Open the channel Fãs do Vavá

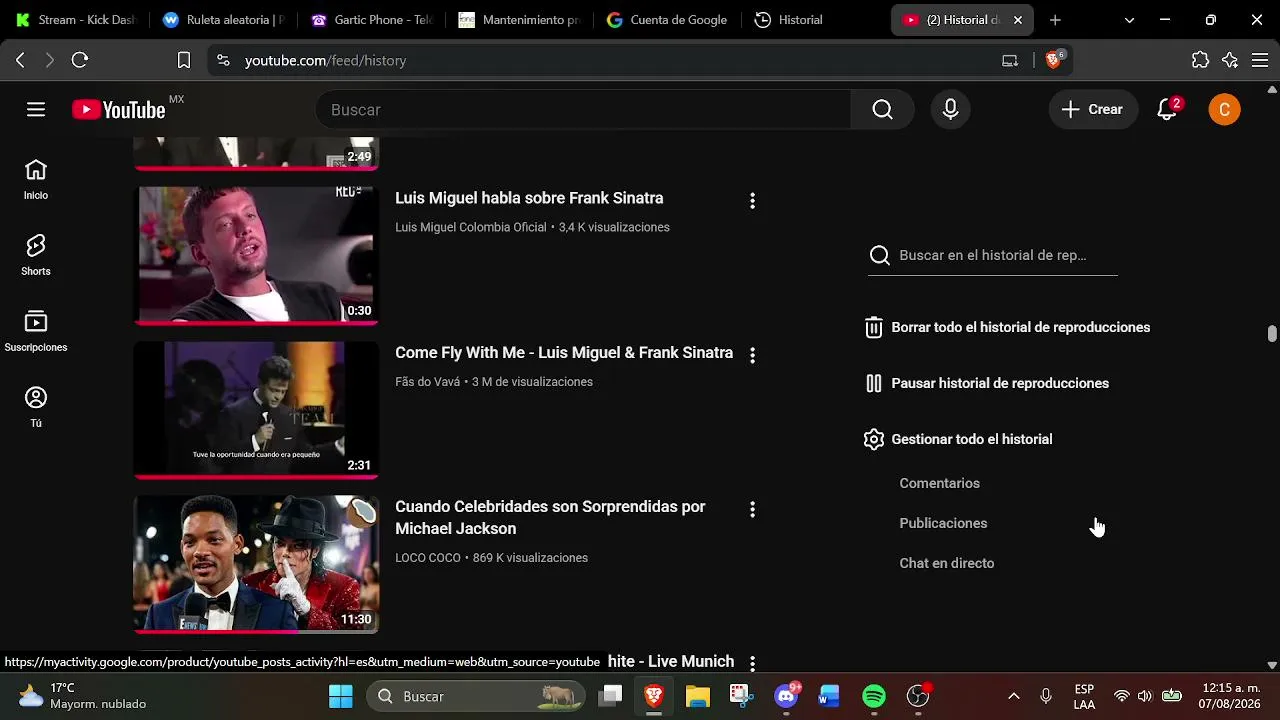(428, 382)
